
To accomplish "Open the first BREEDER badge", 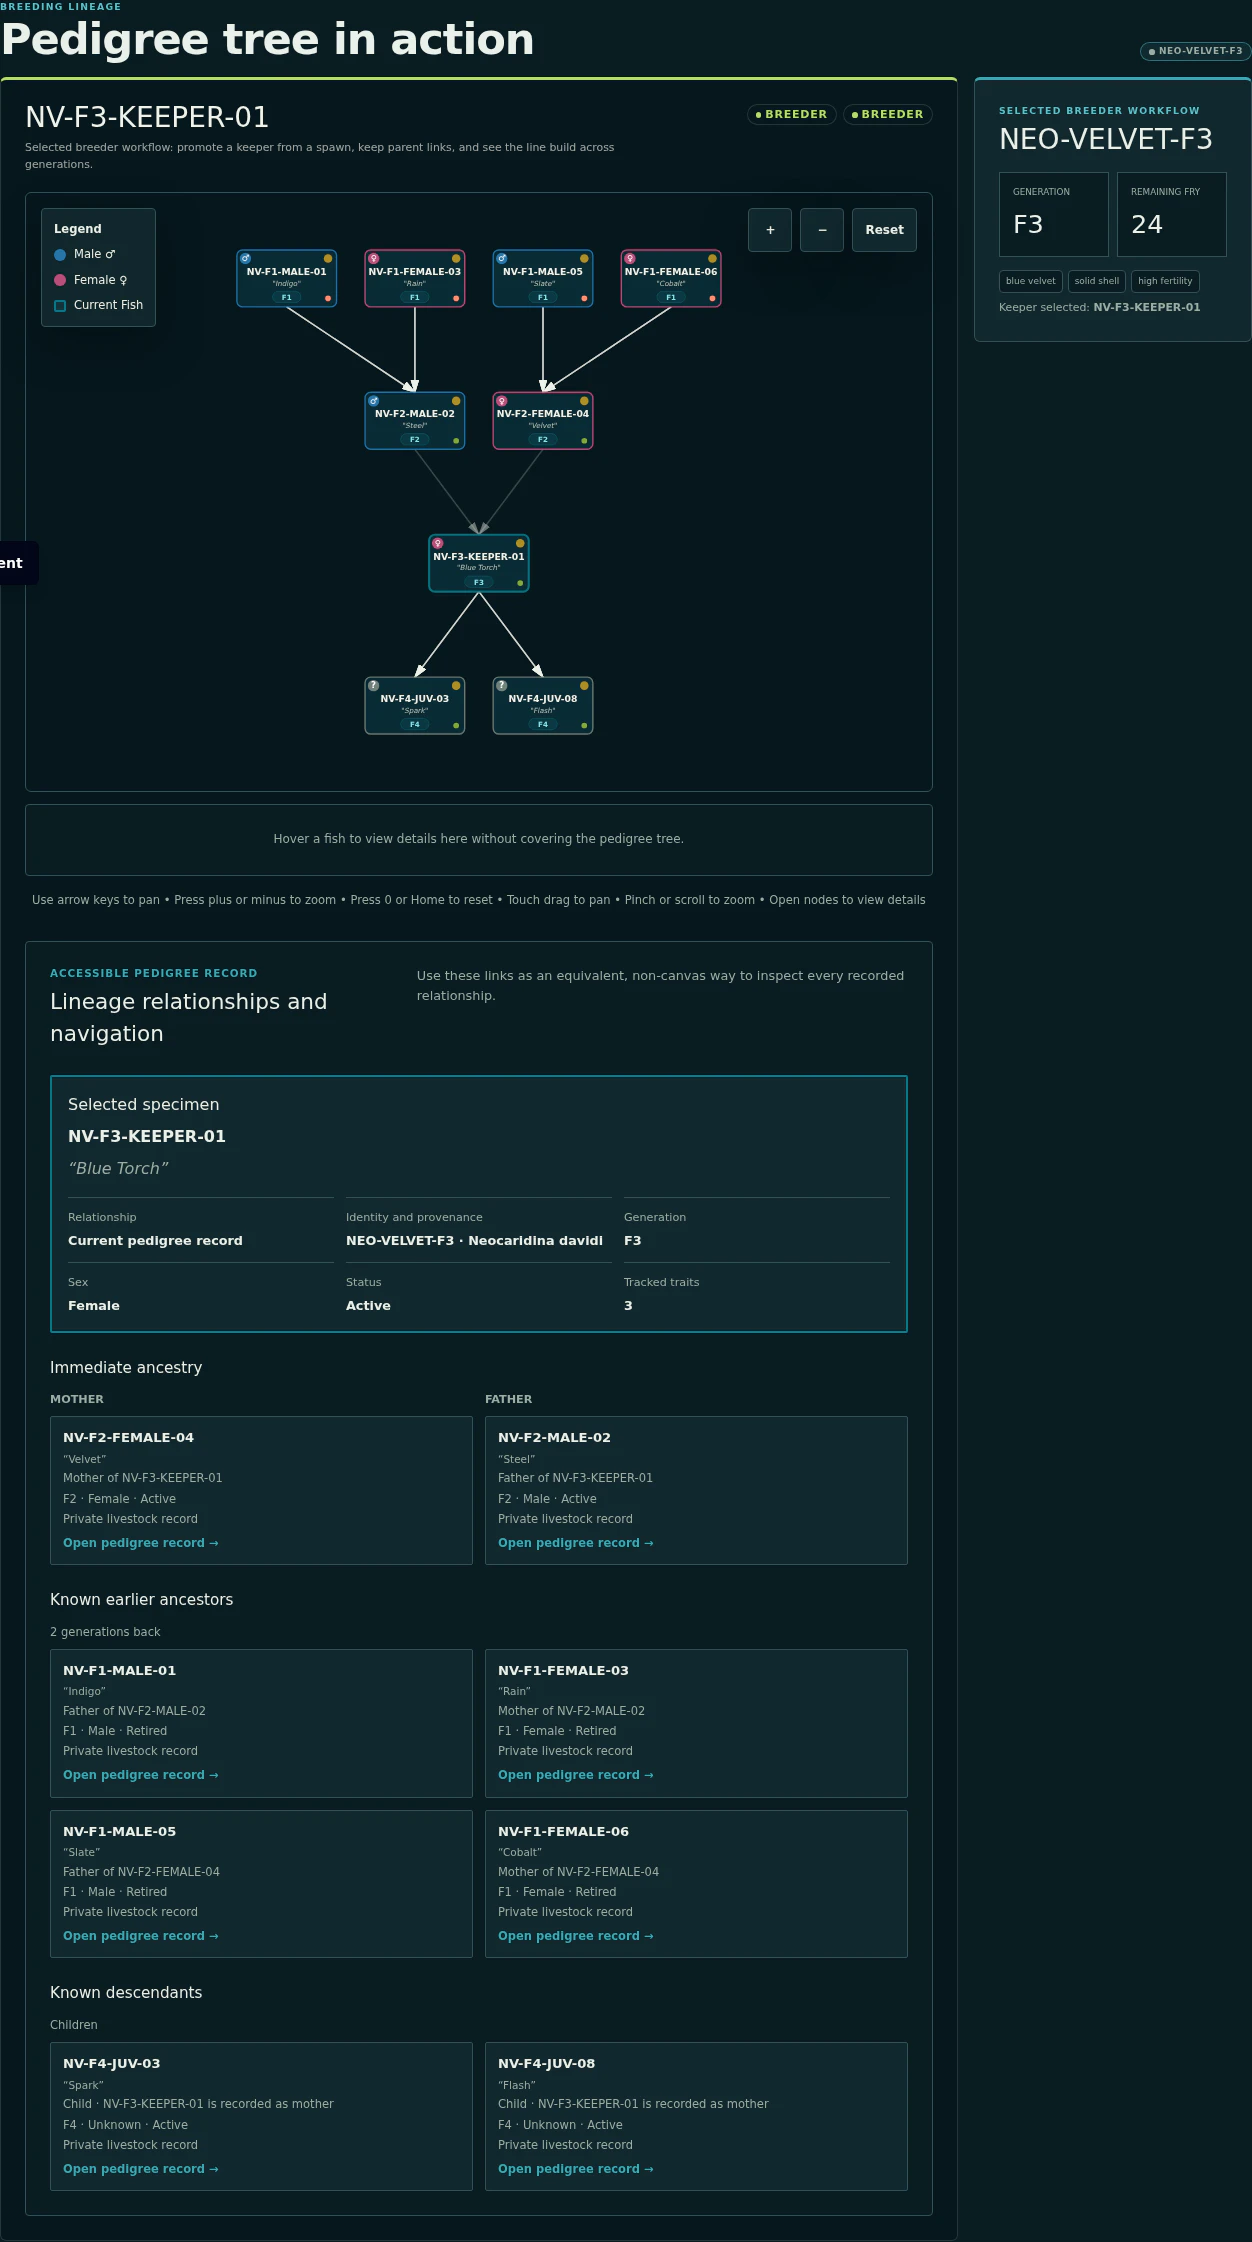I will [x=791, y=114].
